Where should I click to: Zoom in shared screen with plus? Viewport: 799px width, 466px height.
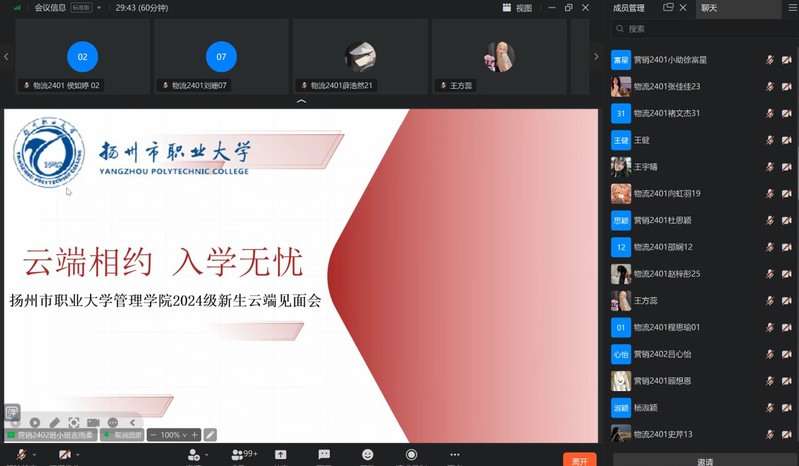coord(194,435)
